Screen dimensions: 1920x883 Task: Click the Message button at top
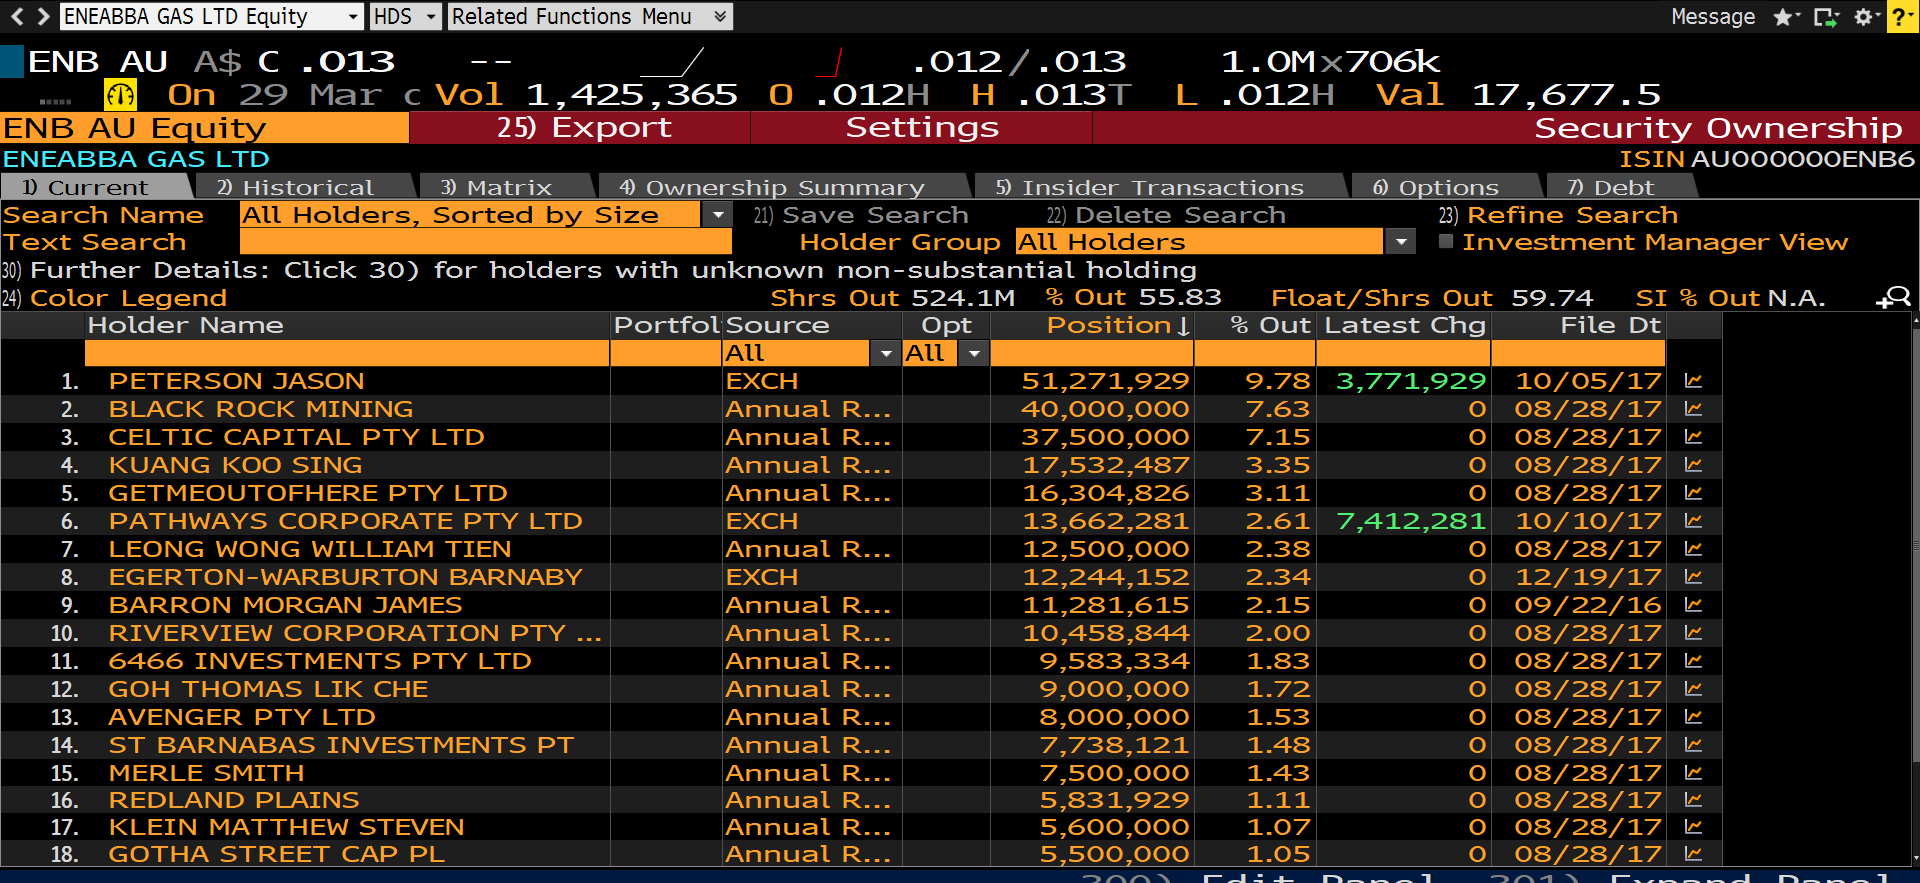click(1713, 17)
